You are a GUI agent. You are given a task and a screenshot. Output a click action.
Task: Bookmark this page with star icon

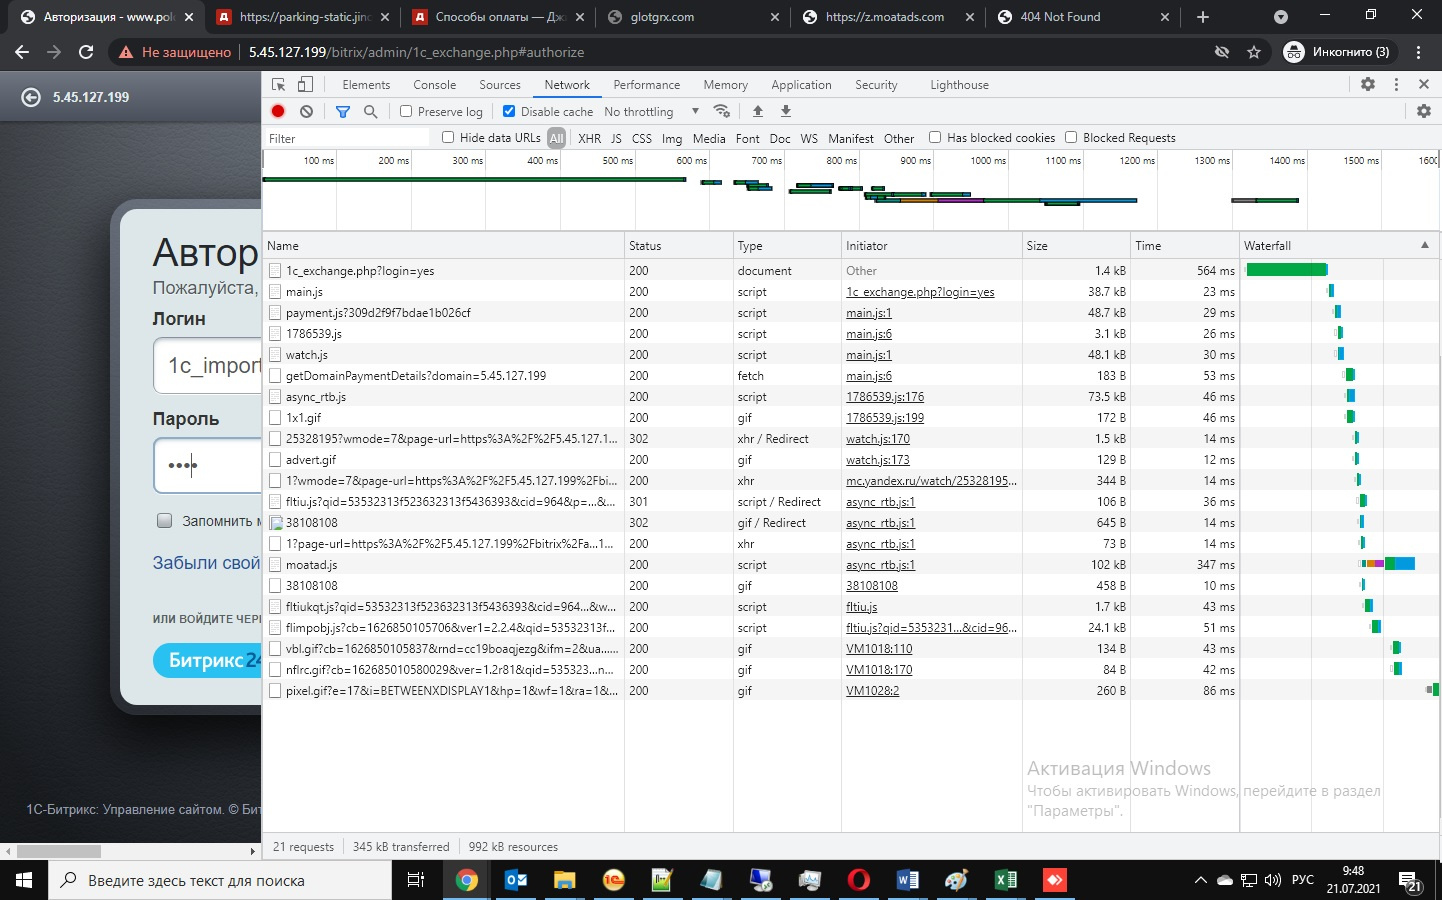click(x=1254, y=52)
